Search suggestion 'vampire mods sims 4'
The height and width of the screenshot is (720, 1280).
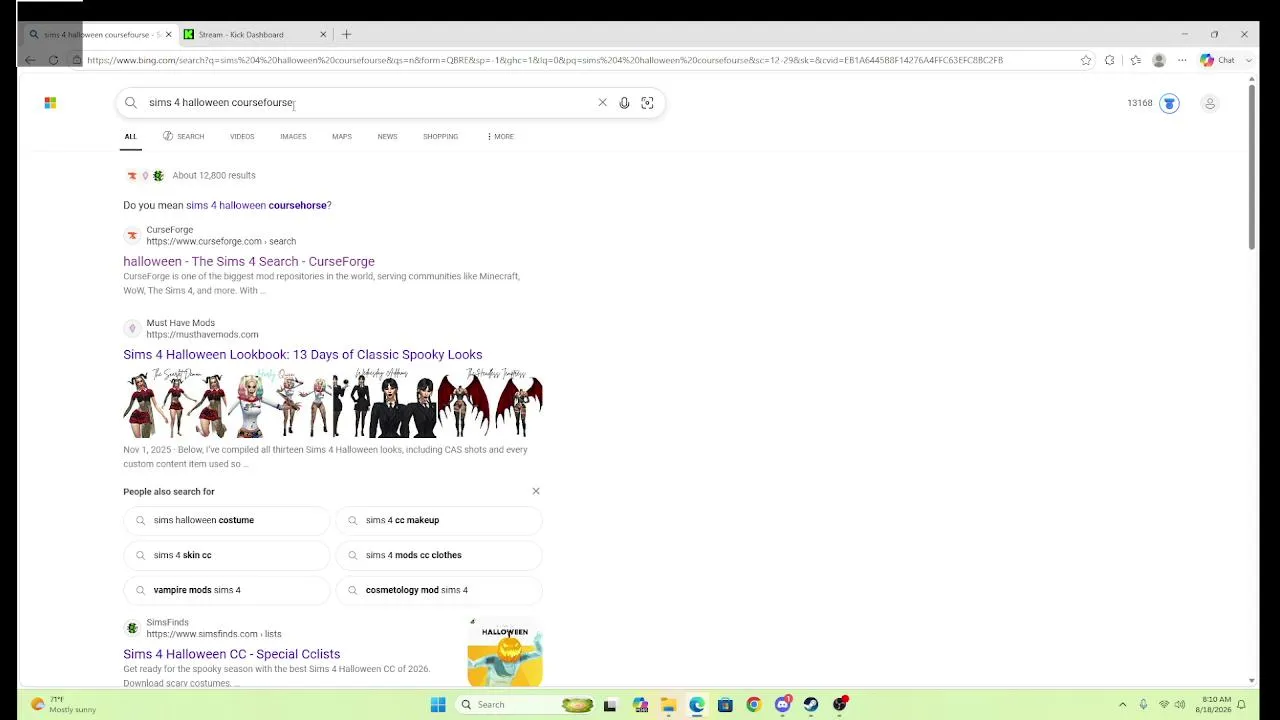coord(227,590)
